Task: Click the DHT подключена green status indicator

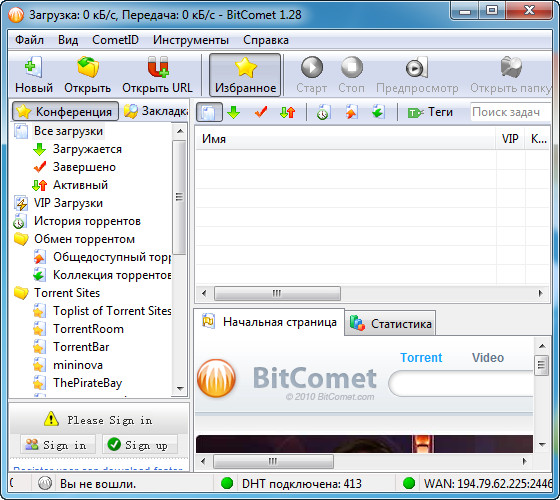Action: [x=227, y=484]
